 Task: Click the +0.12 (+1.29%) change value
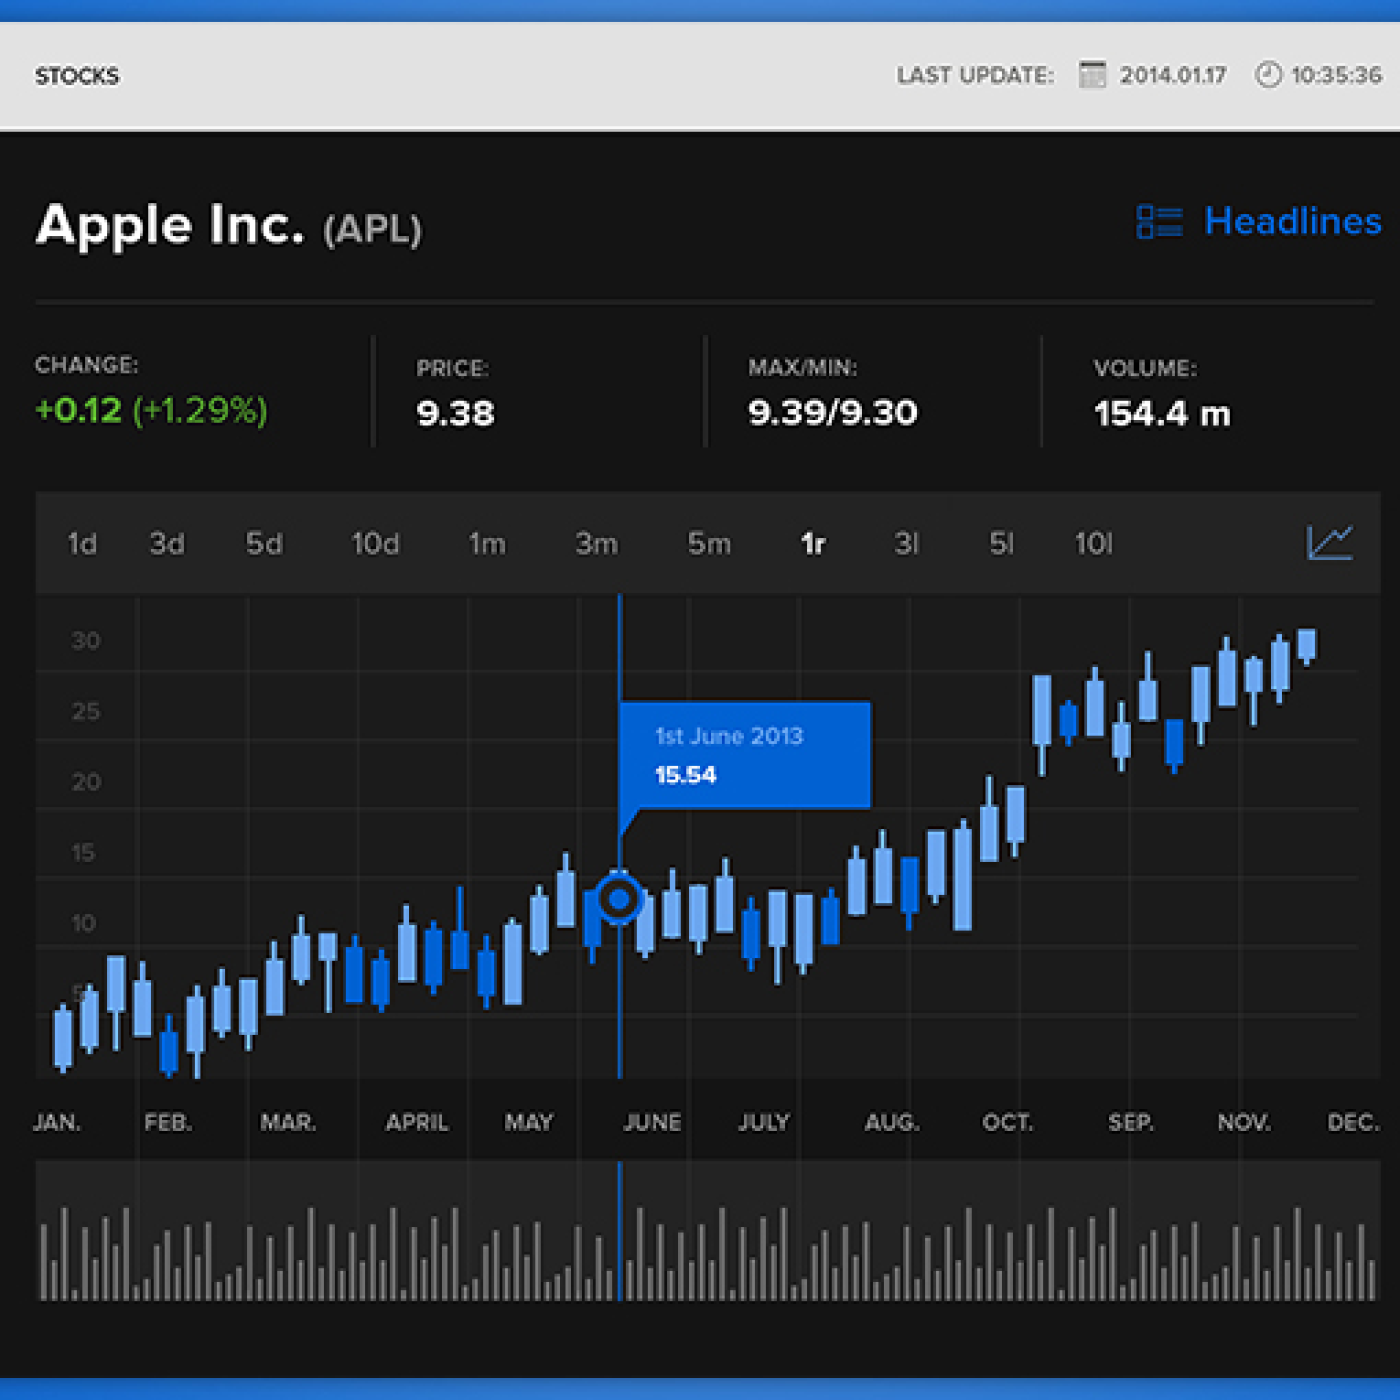tap(151, 410)
